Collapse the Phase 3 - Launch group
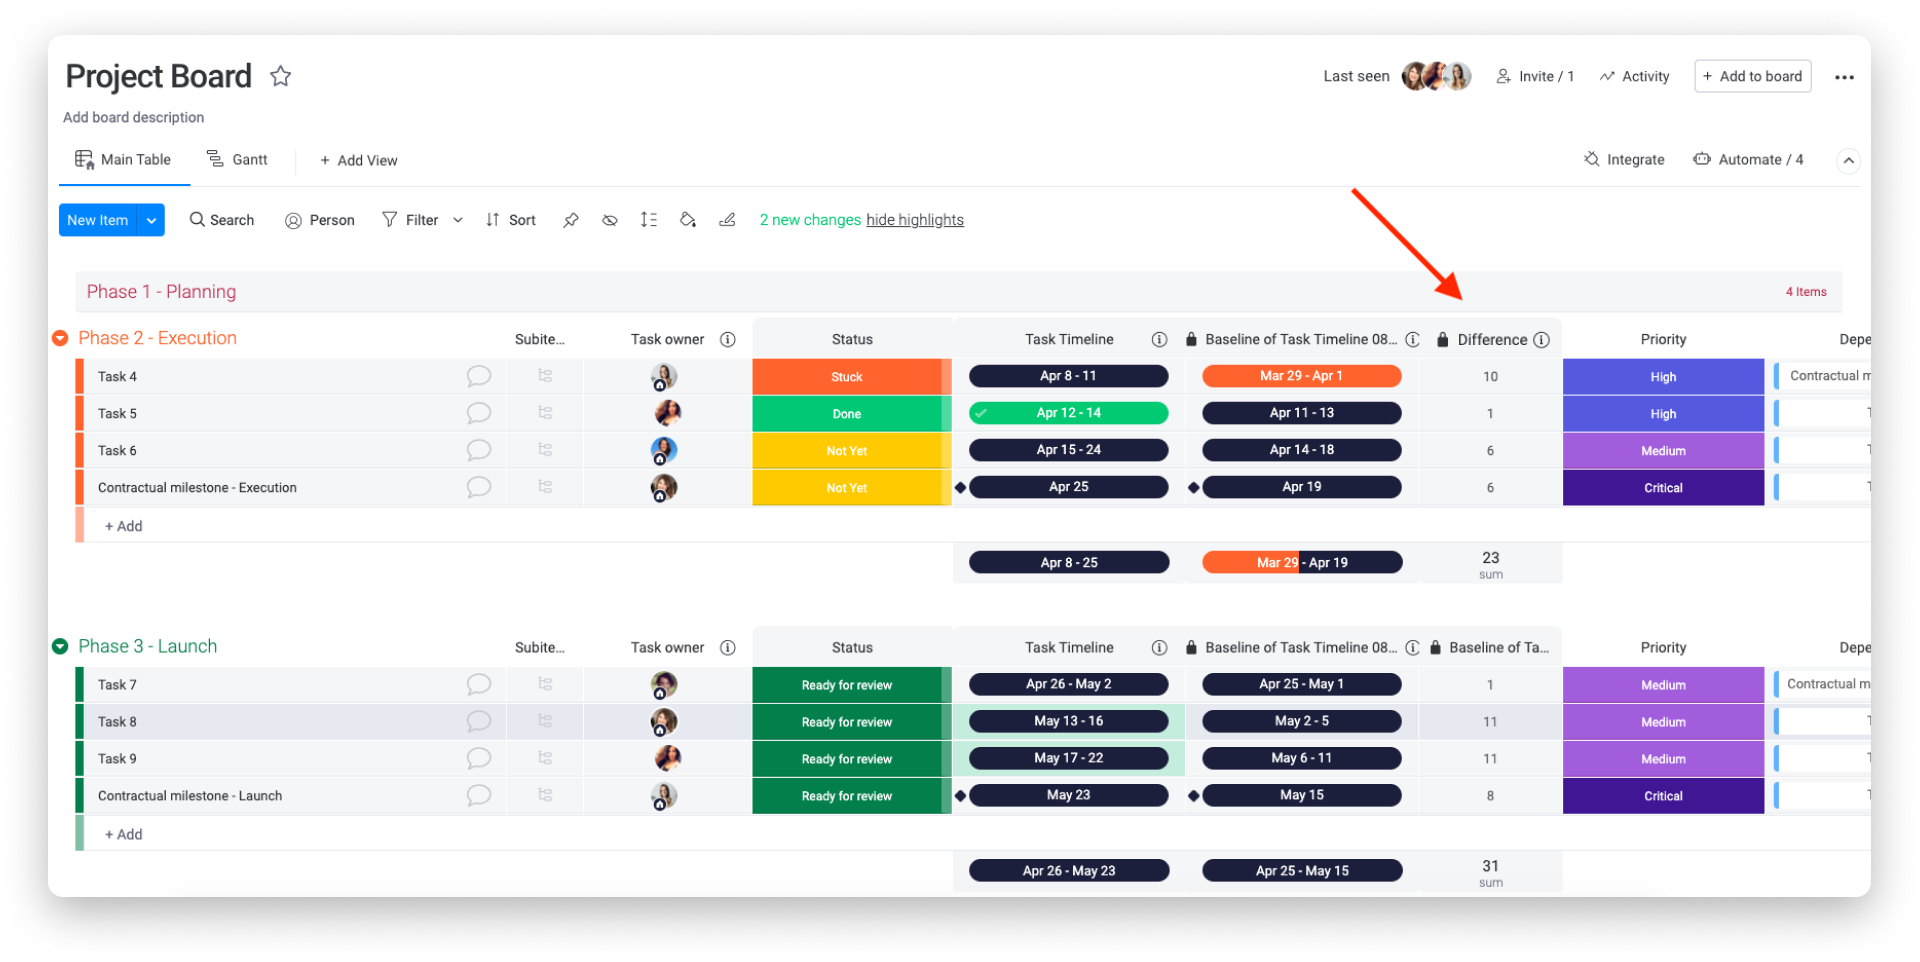This screenshot has height=962, width=1920. [60, 646]
